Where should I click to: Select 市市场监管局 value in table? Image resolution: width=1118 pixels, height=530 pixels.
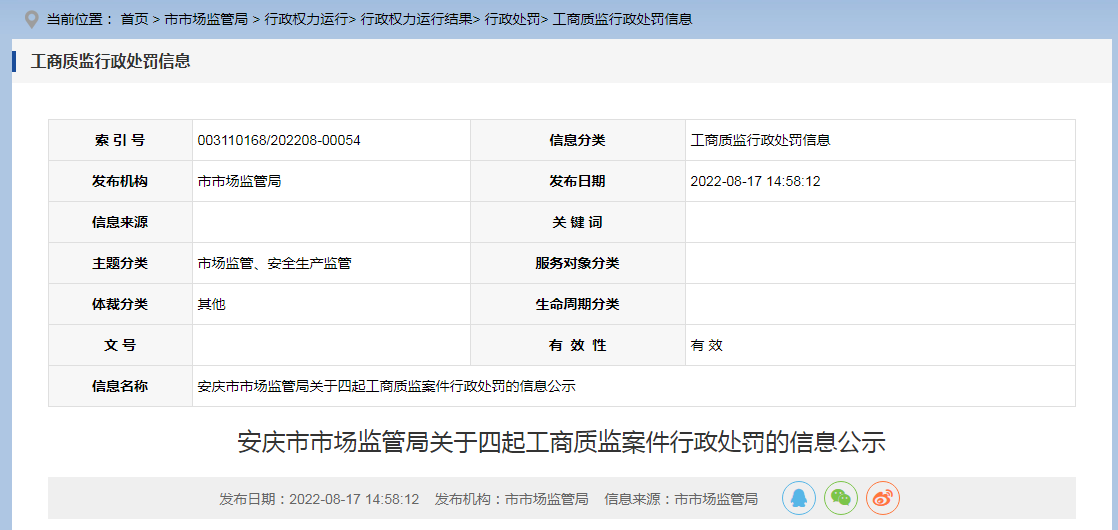(x=239, y=181)
